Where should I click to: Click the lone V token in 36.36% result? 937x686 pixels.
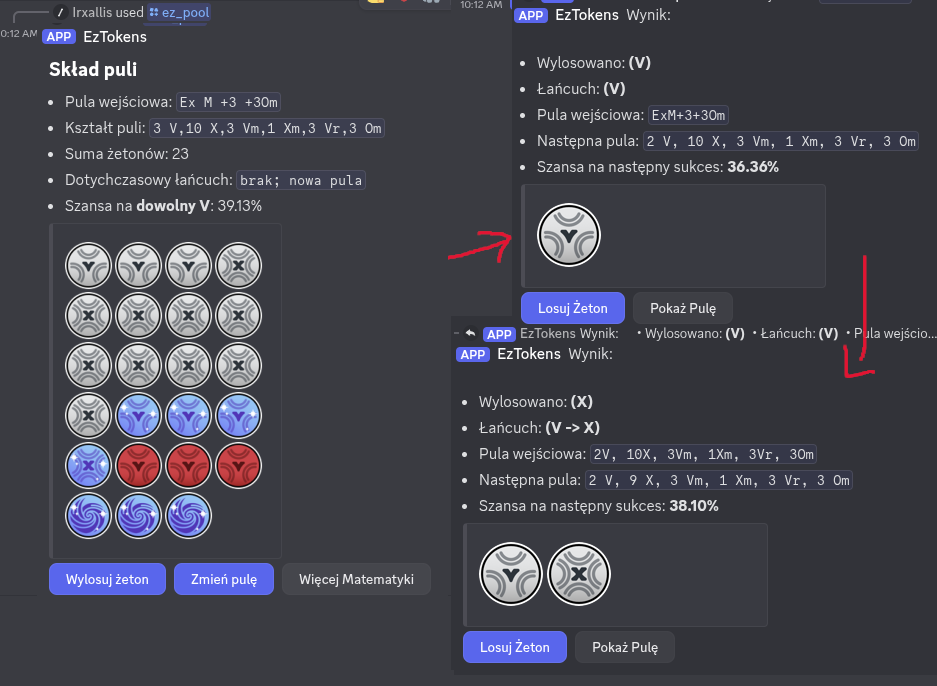pyautogui.click(x=568, y=236)
